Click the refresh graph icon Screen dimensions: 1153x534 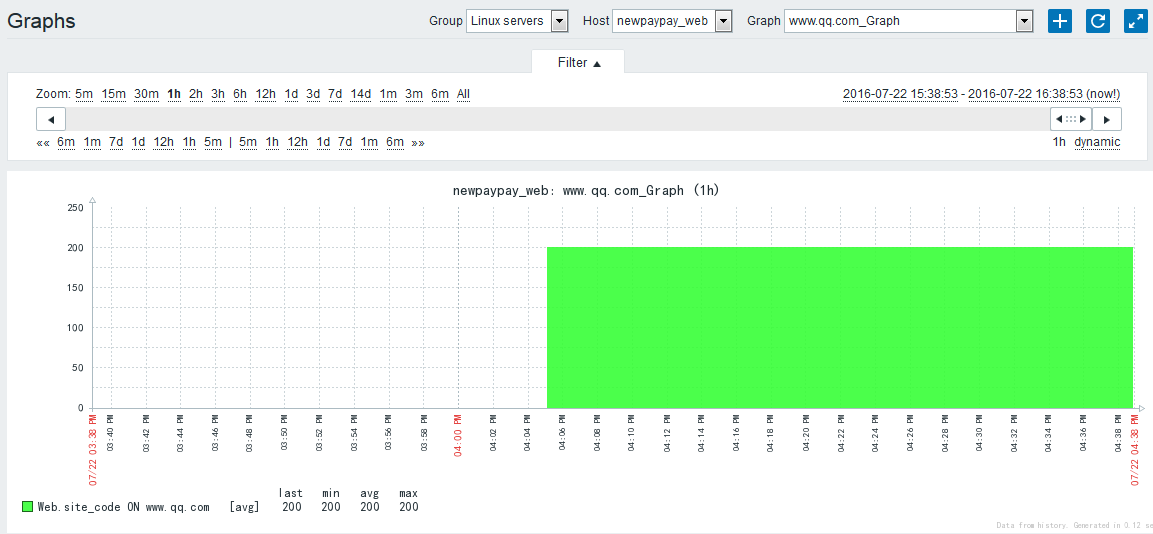[x=1098, y=21]
